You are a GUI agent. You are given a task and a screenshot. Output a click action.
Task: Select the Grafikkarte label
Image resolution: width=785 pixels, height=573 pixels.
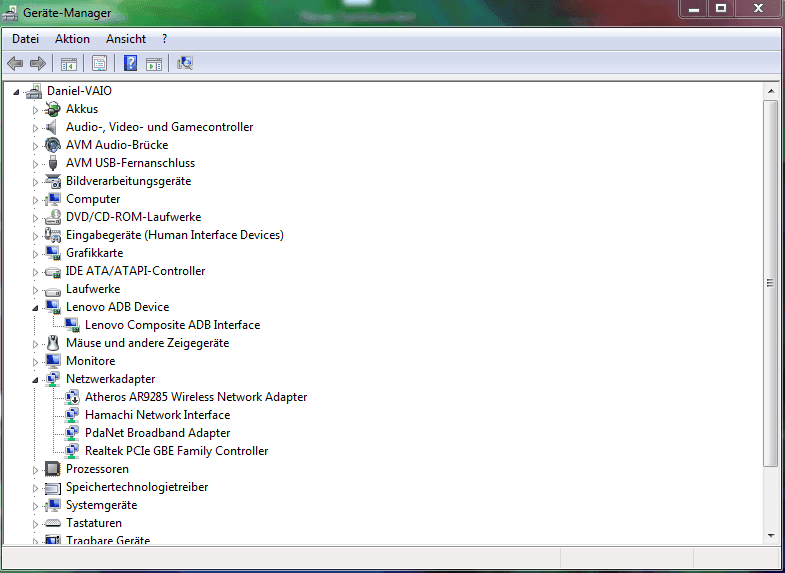pos(94,253)
